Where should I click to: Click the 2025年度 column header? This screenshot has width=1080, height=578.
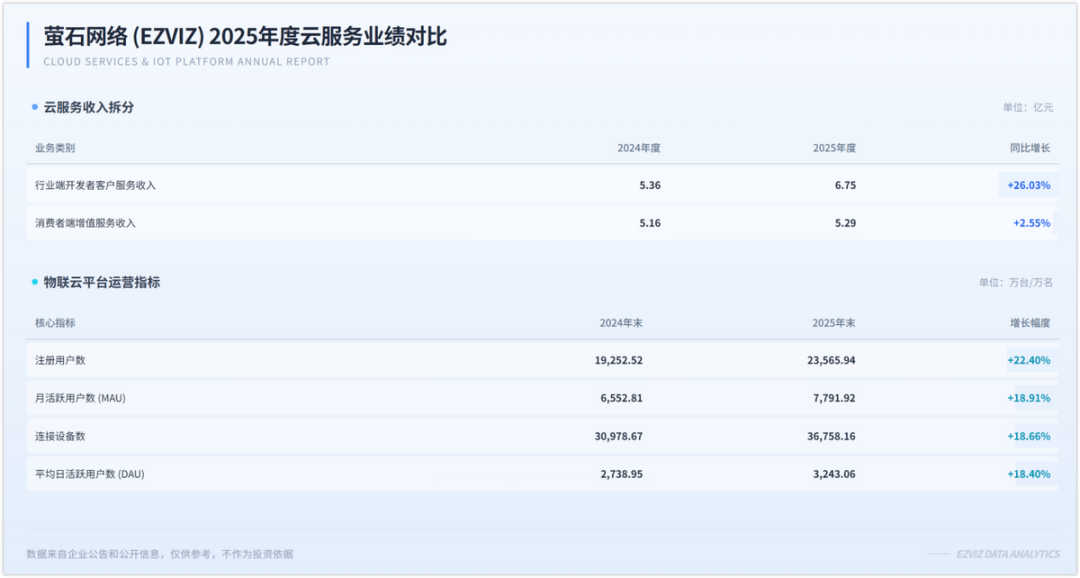pos(834,148)
